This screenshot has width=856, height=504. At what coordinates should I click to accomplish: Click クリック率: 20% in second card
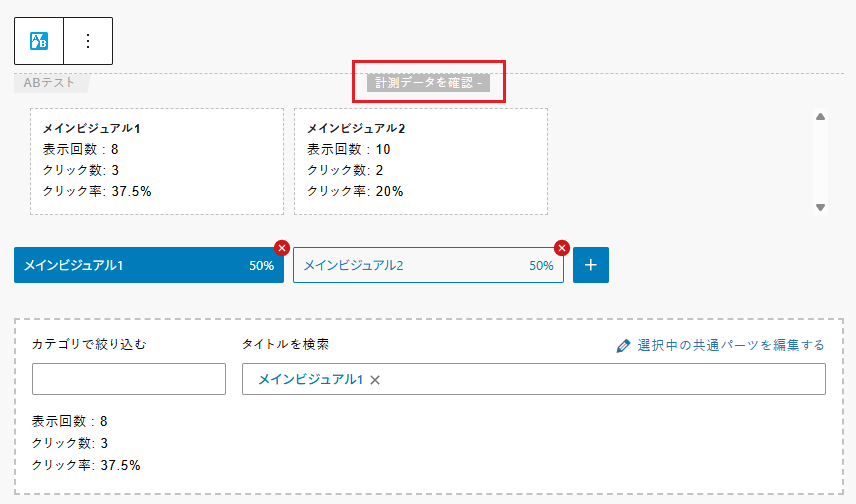(x=355, y=191)
